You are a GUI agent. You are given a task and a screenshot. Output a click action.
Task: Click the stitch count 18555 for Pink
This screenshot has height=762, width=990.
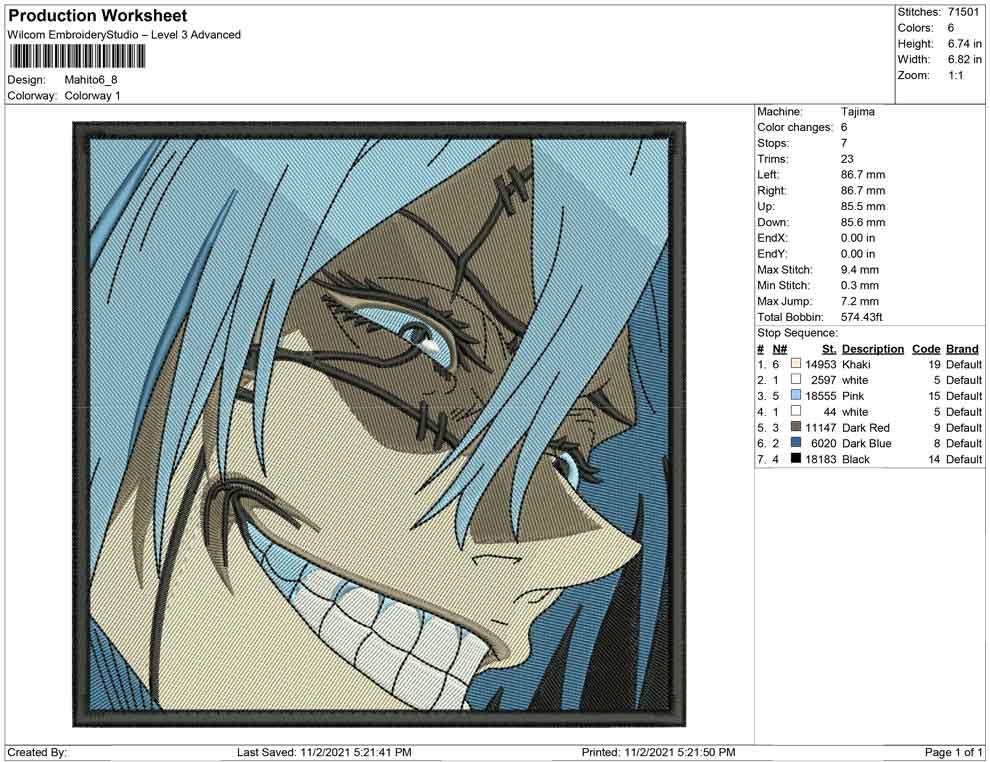820,396
